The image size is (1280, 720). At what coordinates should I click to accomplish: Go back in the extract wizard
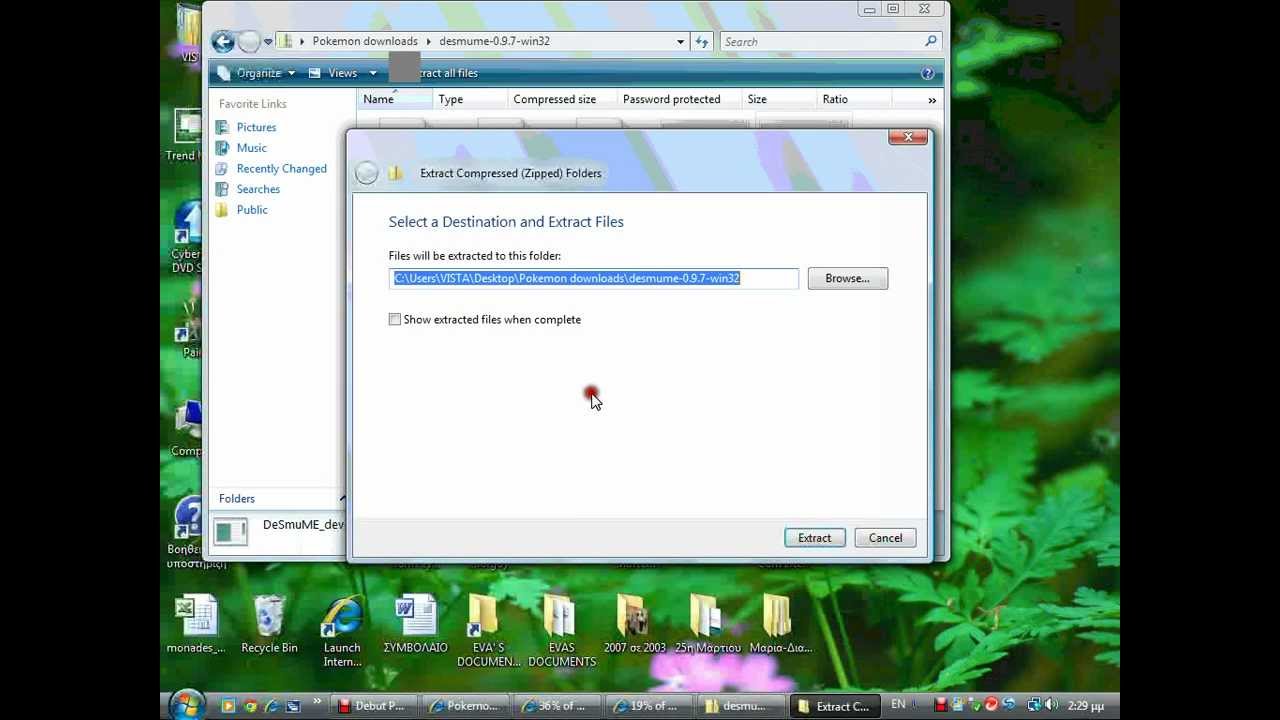[367, 173]
